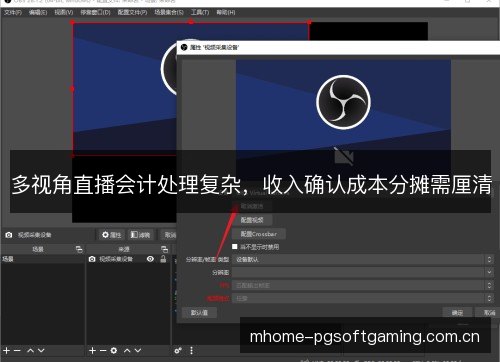Click the 配置Crossbar button
500x362 pixels.
259,234
